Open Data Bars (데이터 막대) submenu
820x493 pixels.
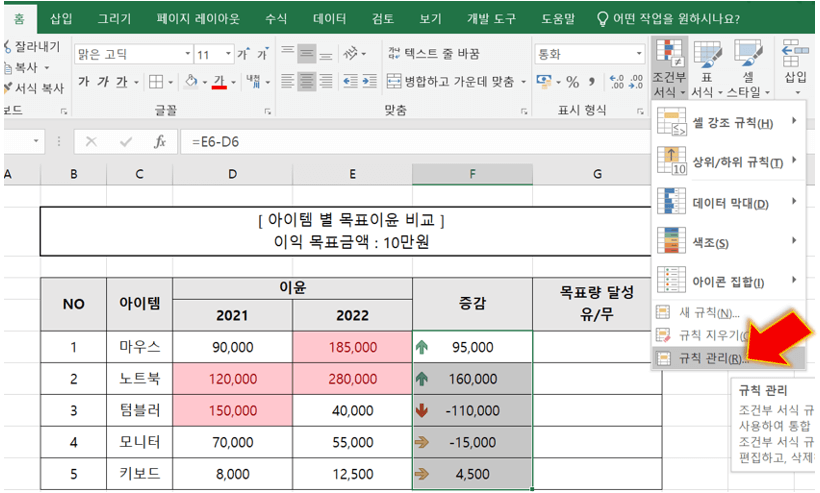[728, 202]
